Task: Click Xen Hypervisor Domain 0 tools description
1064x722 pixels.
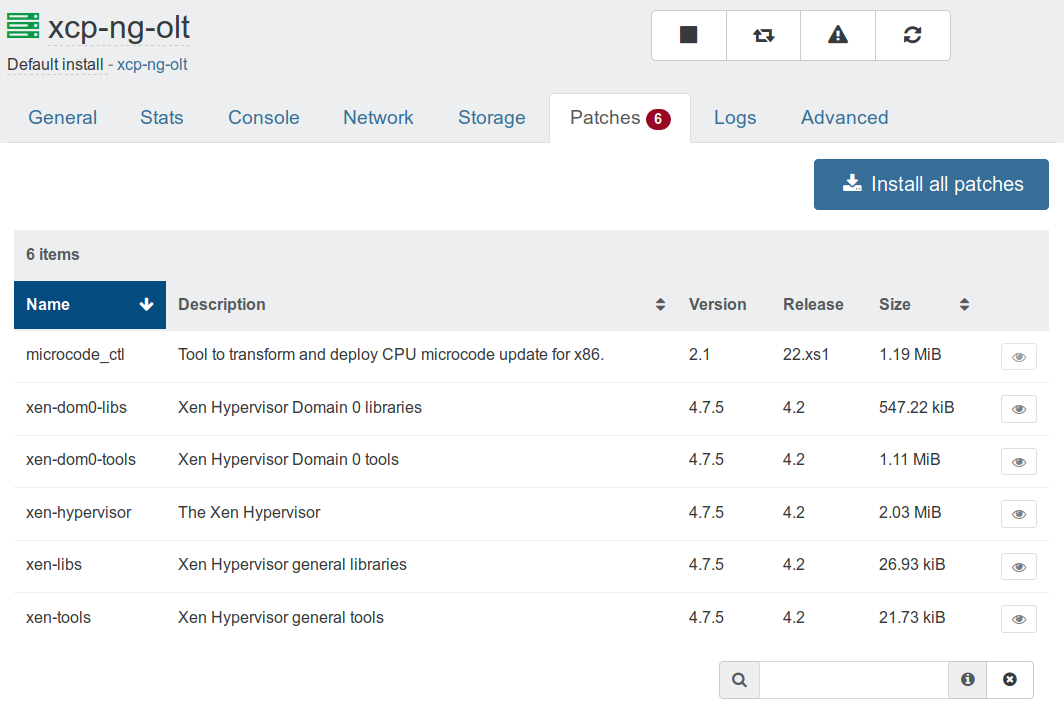Action: coord(288,459)
